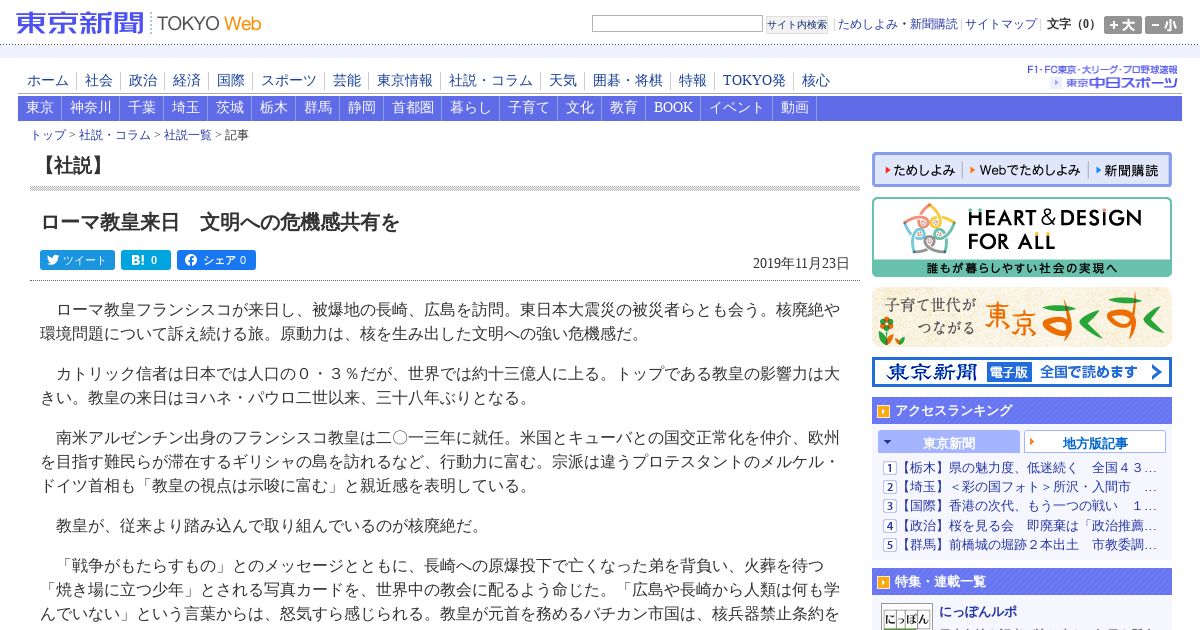Open 天気 section
This screenshot has height=630, width=1200.
(563, 80)
